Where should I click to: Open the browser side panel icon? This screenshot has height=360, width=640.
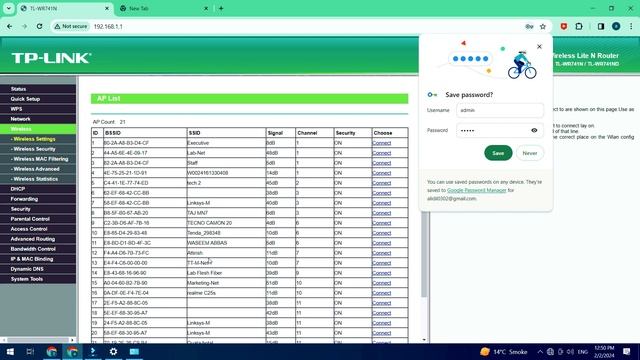[x=601, y=27]
